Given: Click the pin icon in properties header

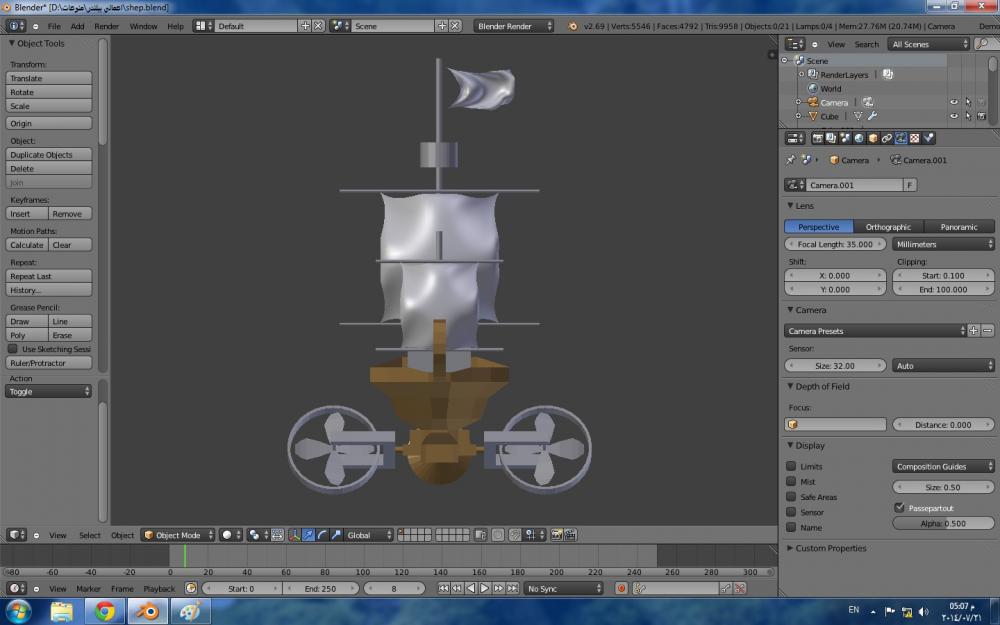Looking at the screenshot, I should (x=790, y=160).
